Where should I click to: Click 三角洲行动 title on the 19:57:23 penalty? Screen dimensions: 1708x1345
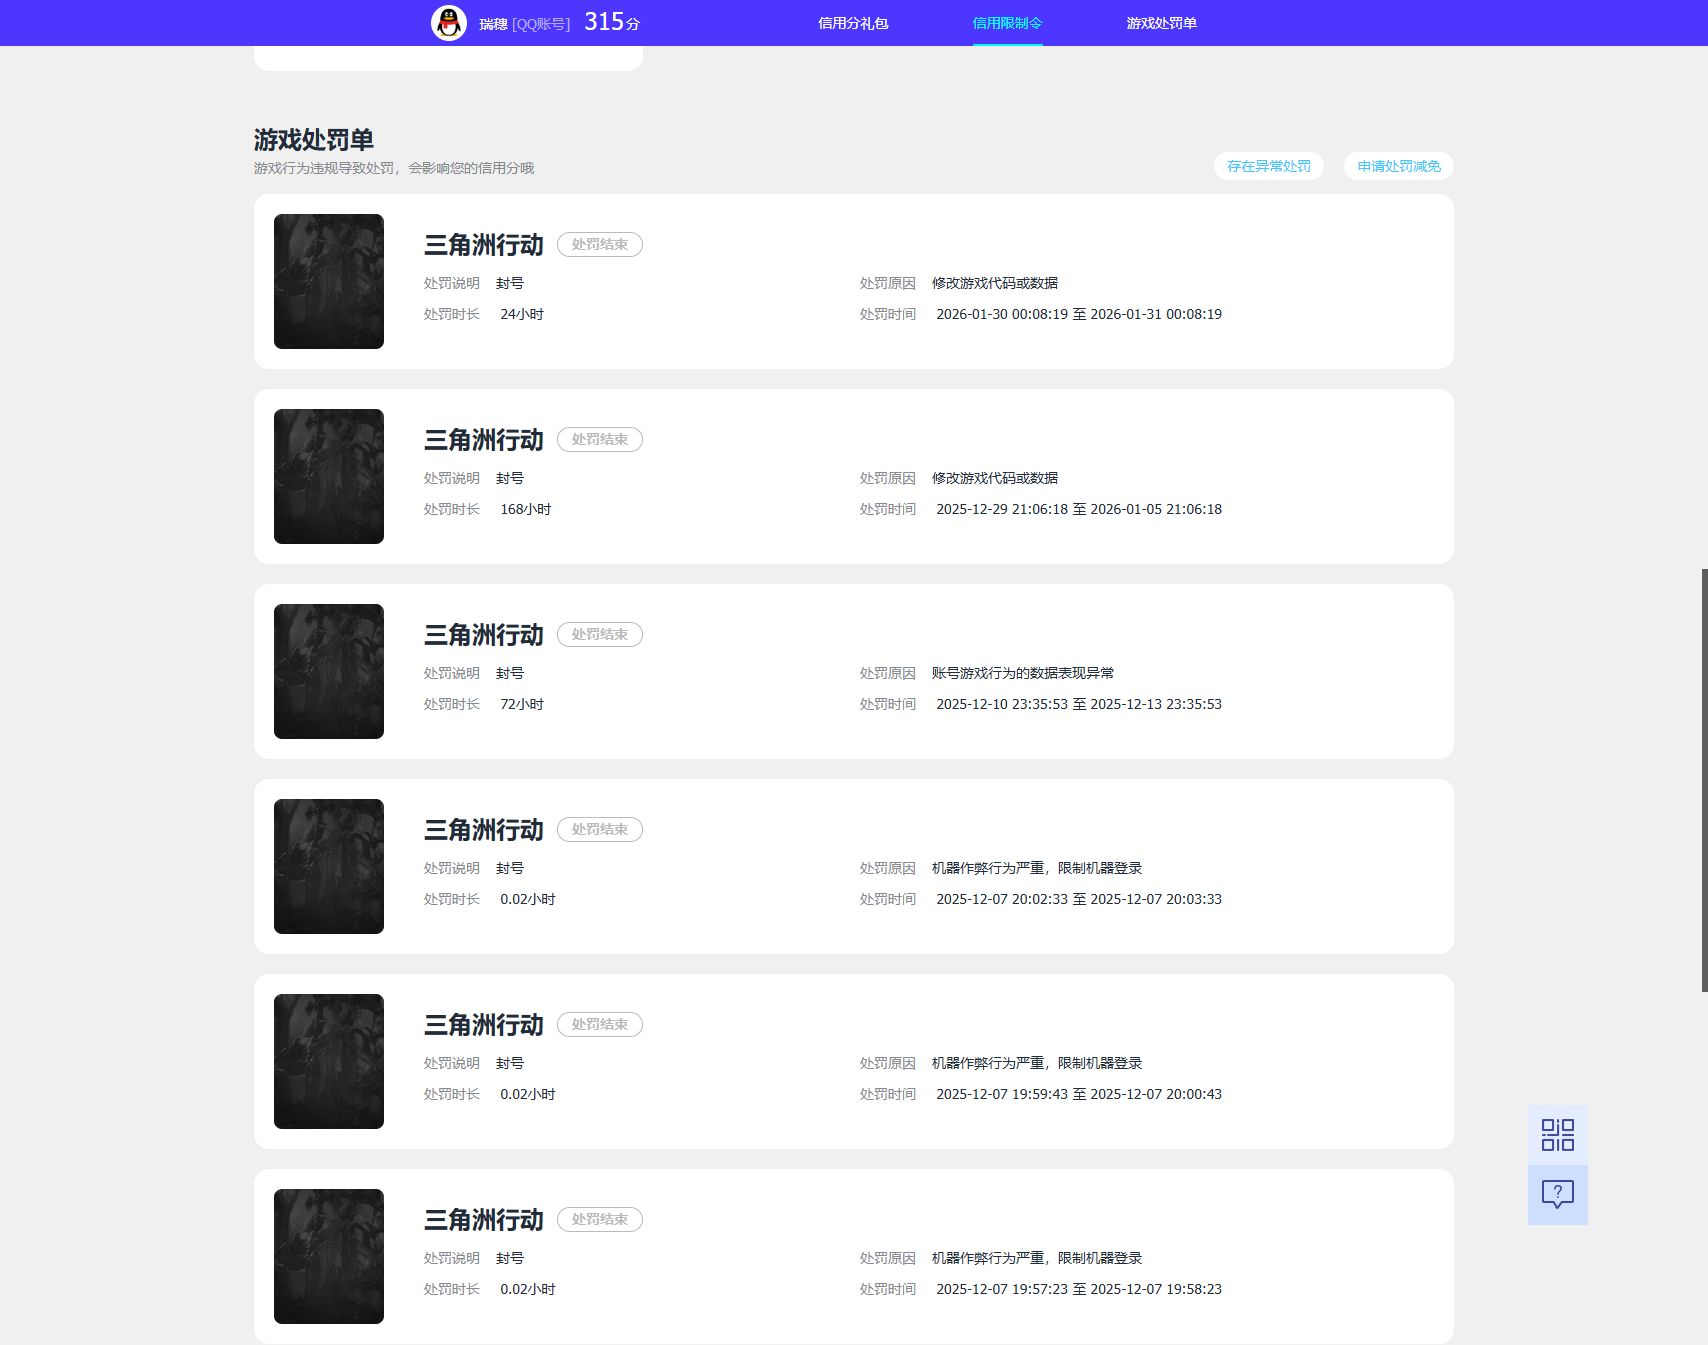(x=484, y=1220)
